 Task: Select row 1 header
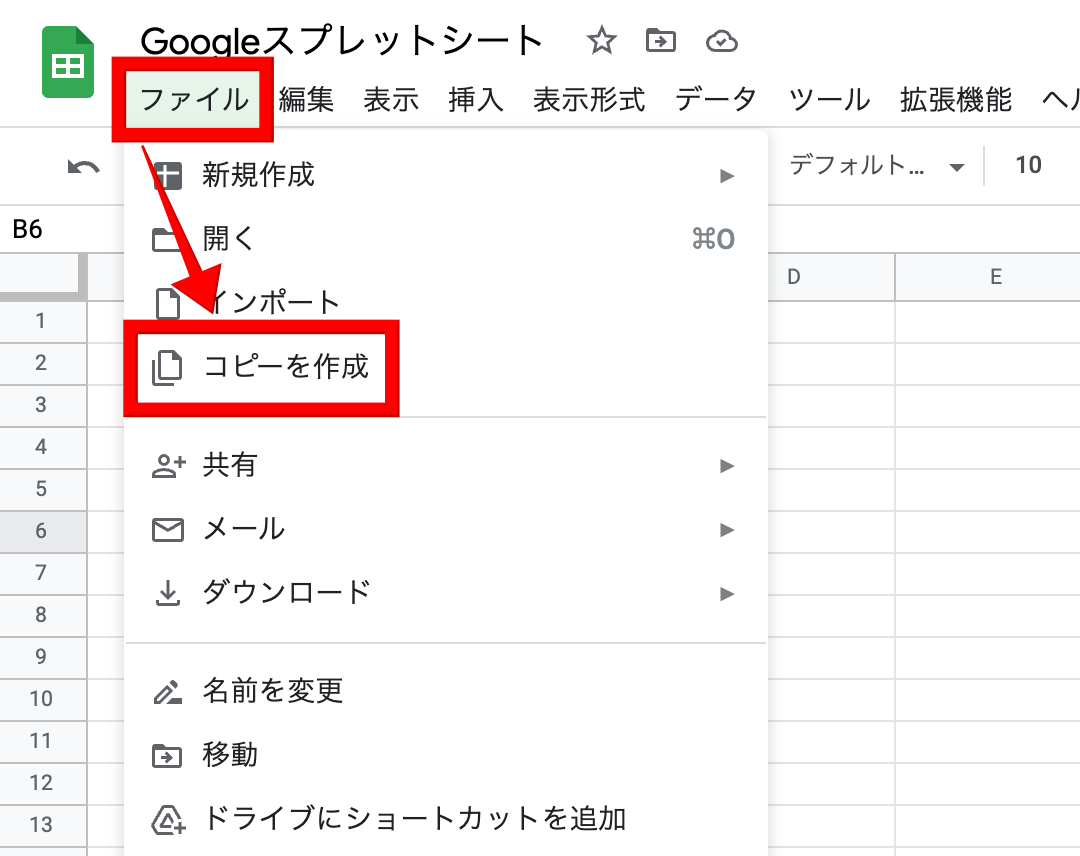(43, 321)
